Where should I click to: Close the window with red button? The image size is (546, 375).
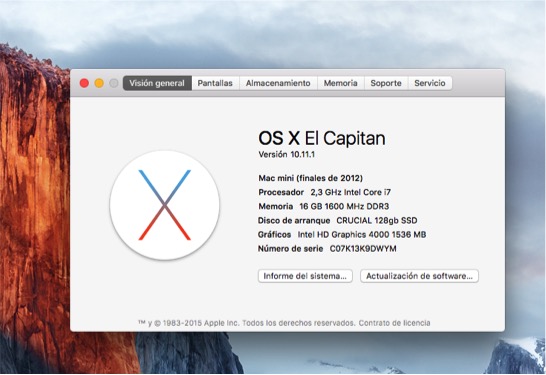pyautogui.click(x=84, y=83)
